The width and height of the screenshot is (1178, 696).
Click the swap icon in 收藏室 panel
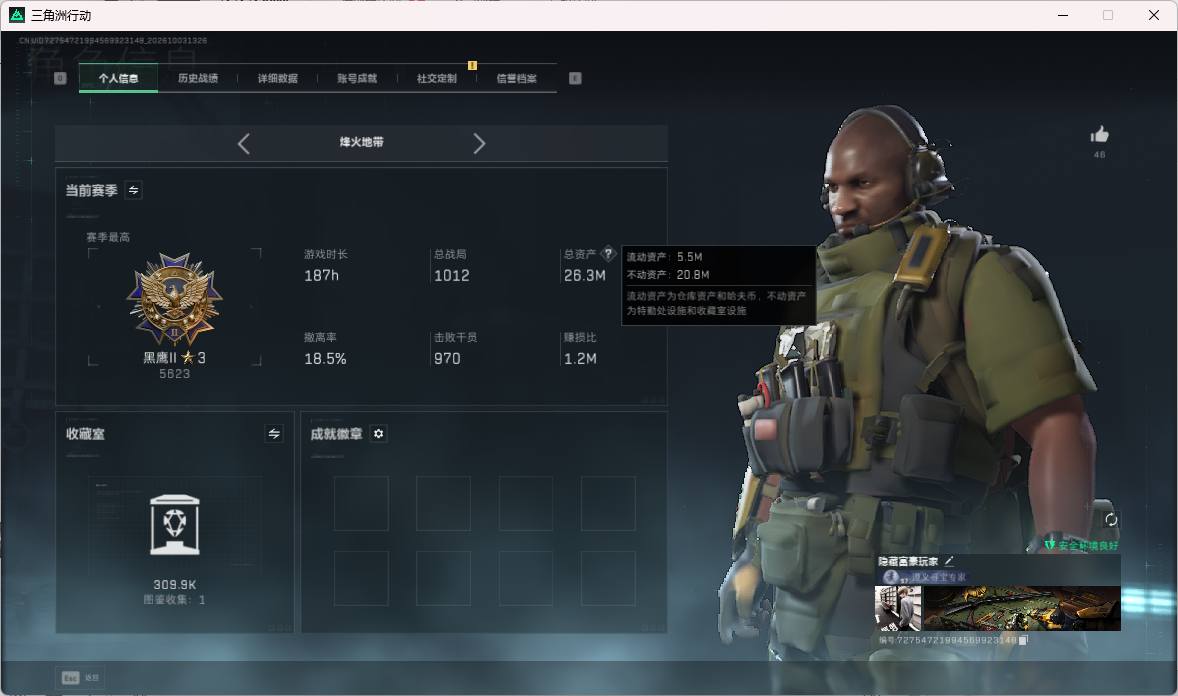[x=274, y=434]
